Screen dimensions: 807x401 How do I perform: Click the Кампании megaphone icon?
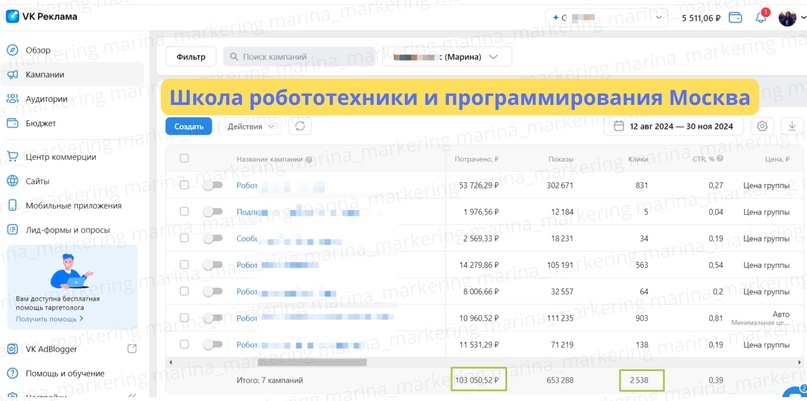pos(12,75)
